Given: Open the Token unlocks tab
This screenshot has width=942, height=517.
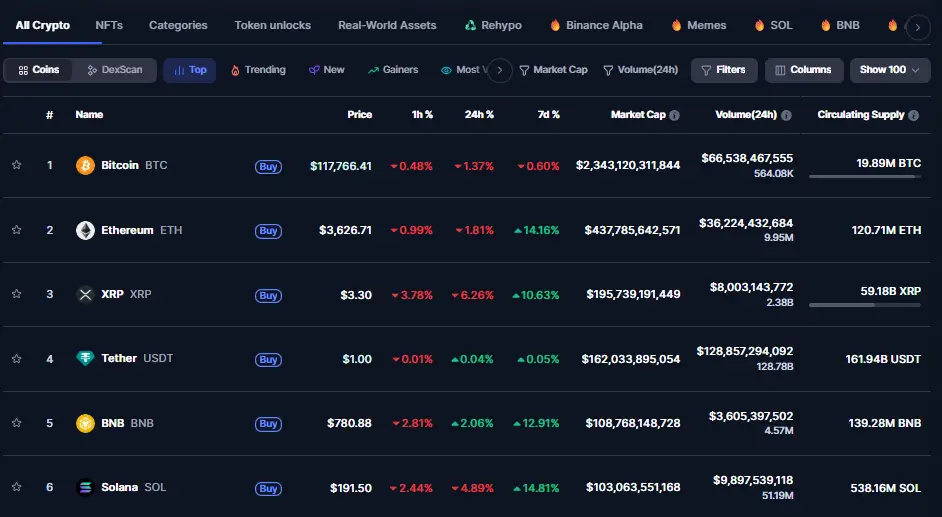Looking at the screenshot, I should 273,26.
